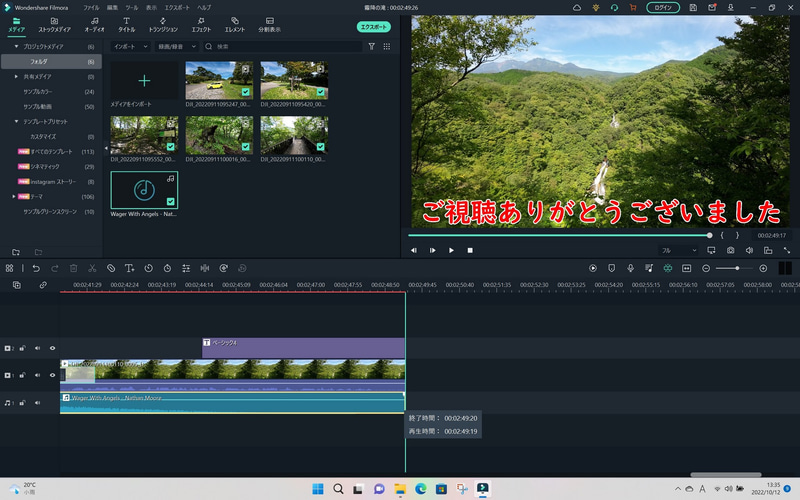Switch to the オーディオ tab
The height and width of the screenshot is (500, 800).
(x=94, y=24)
